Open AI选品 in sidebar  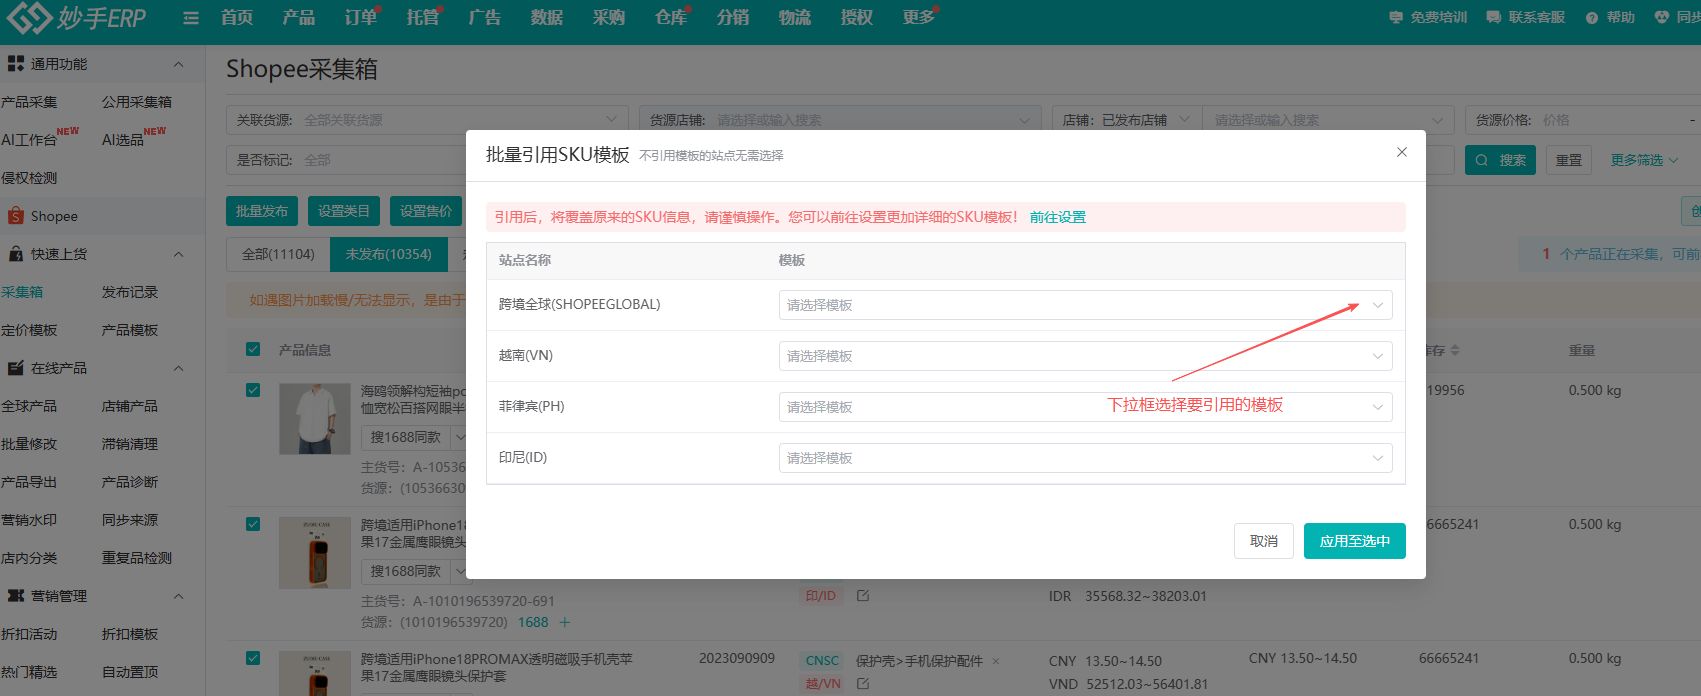pos(123,140)
